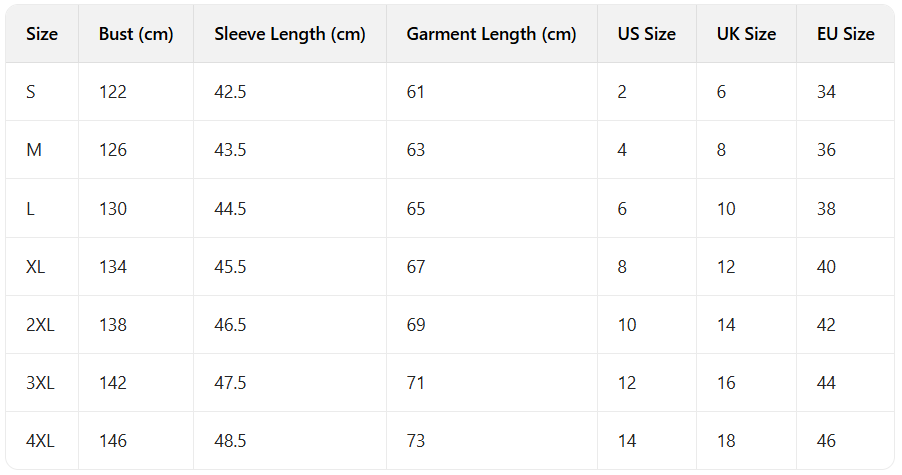
Task: Select the 3XL size cell
Action: point(41,383)
